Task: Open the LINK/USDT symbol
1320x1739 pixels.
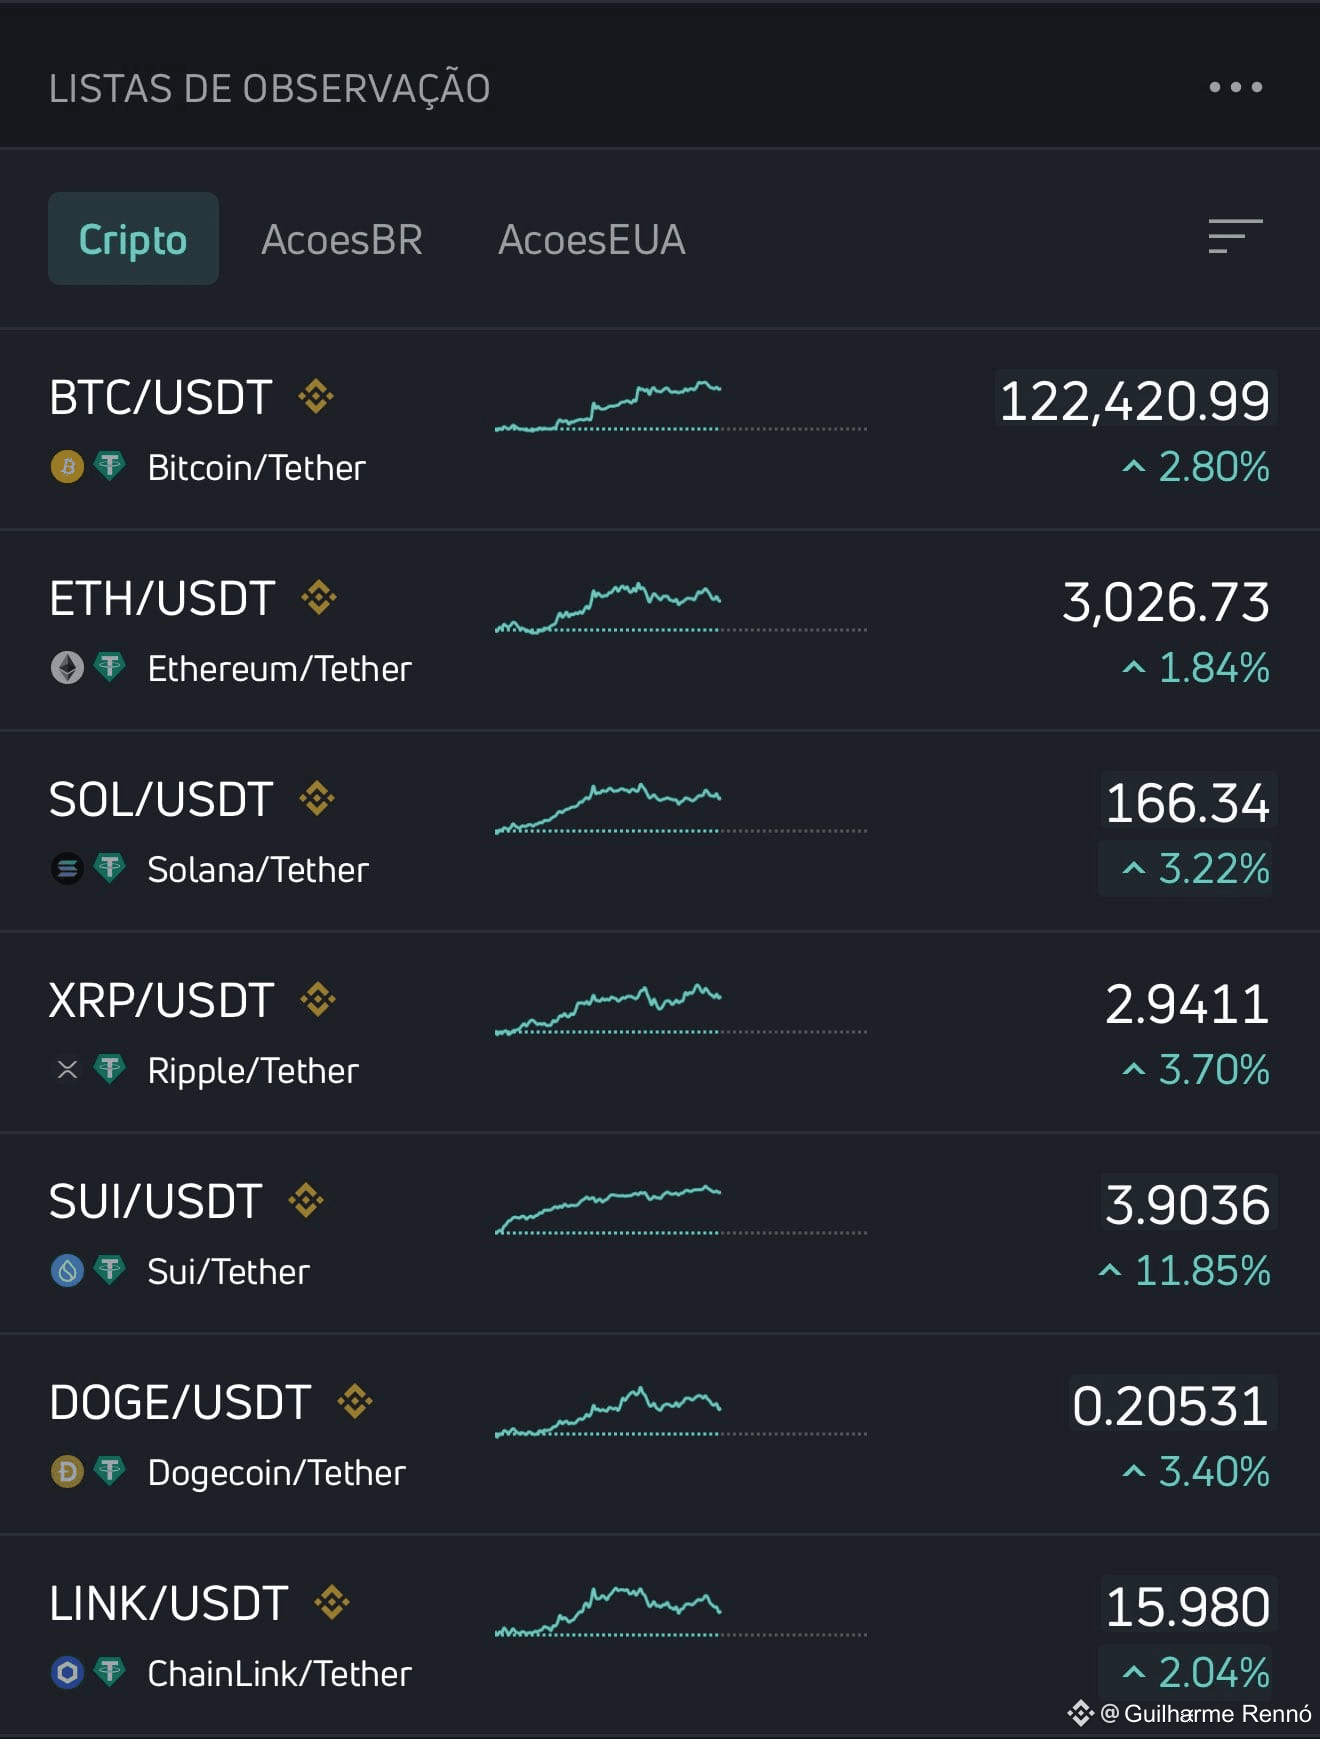Action: [x=169, y=1604]
